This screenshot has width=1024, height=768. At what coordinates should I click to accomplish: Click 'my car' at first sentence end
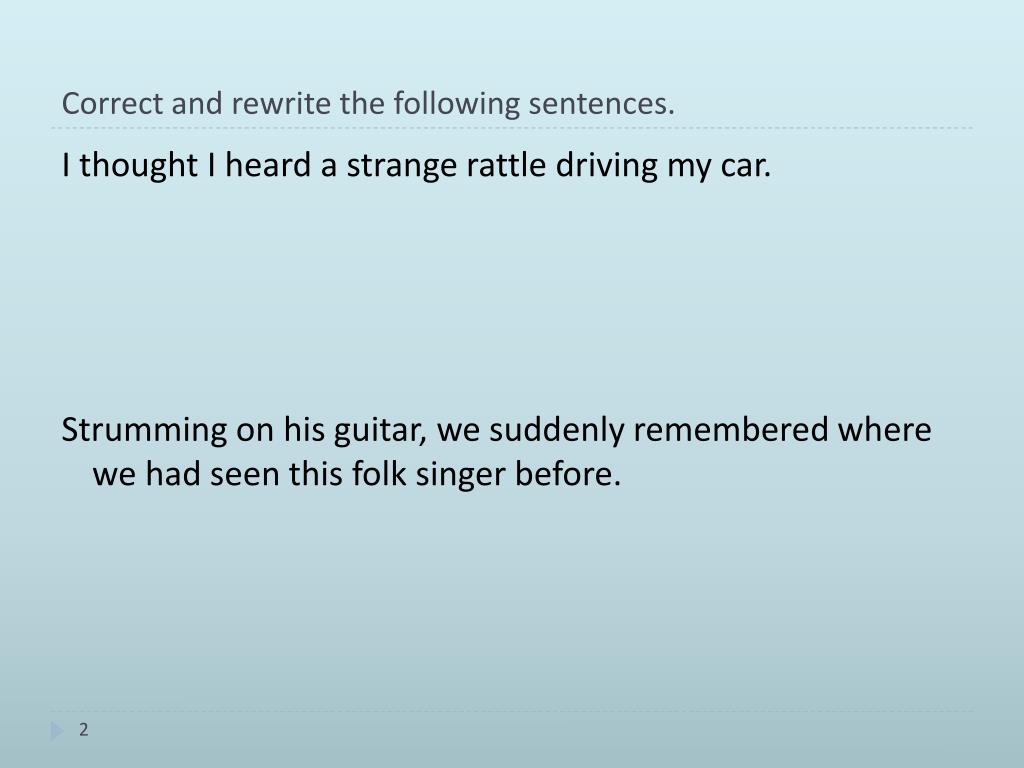pyautogui.click(x=717, y=166)
